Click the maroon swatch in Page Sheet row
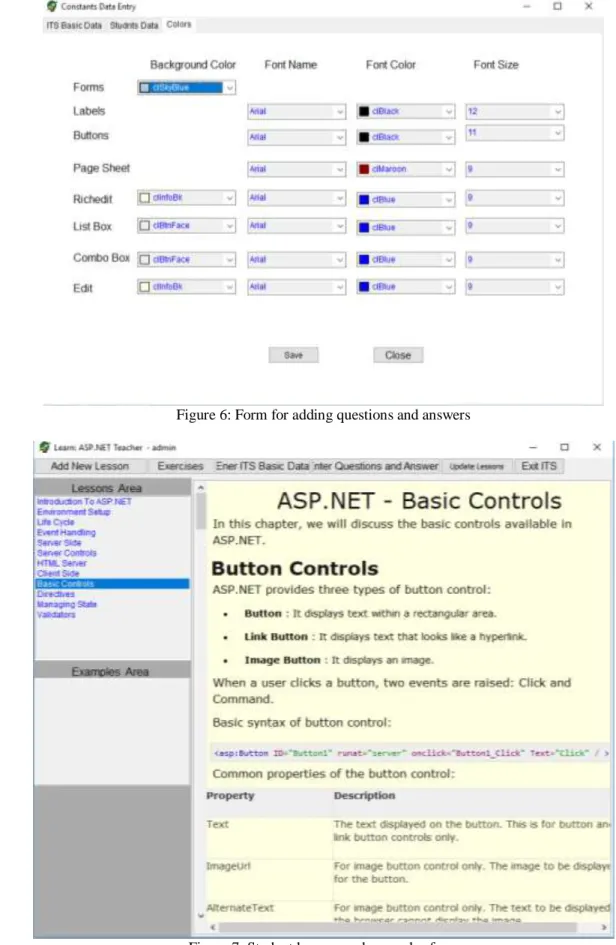This screenshot has width=616, height=945. pyautogui.click(x=363, y=169)
